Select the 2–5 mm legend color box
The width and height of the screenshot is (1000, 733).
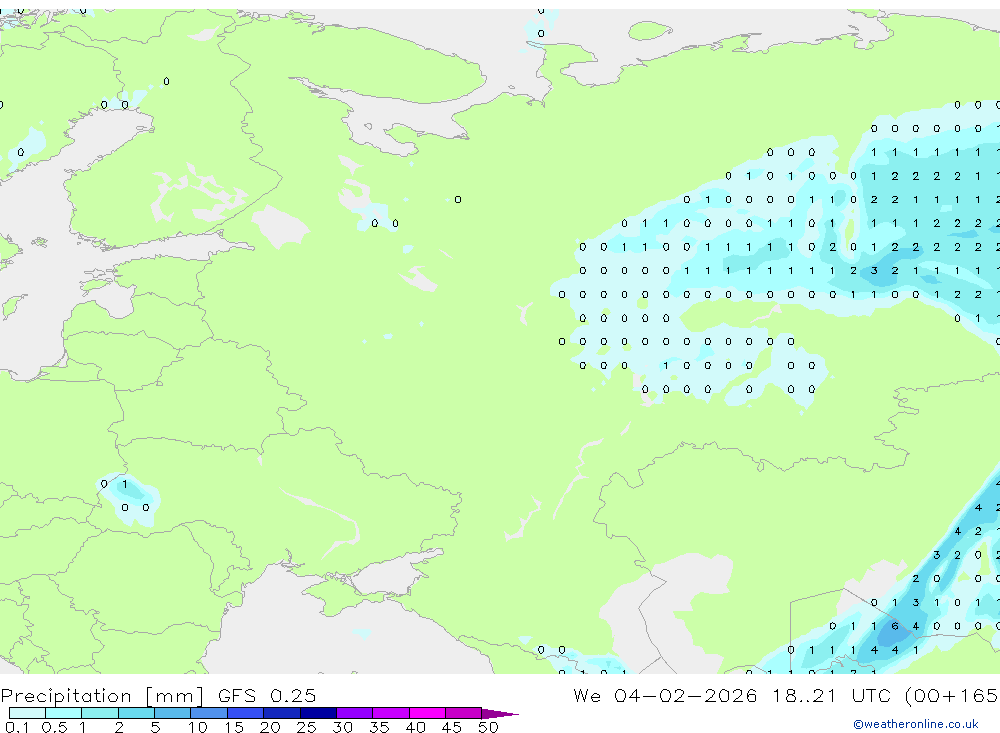[x=136, y=713]
